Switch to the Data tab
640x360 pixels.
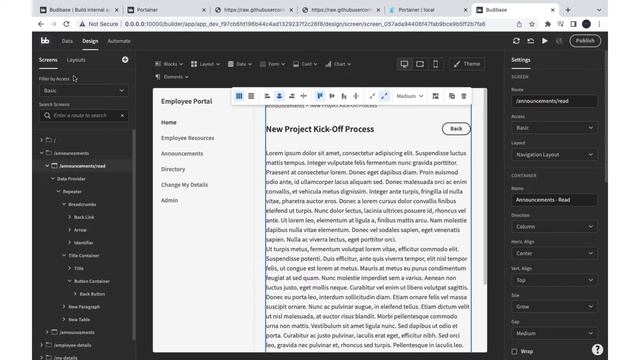pyautogui.click(x=67, y=41)
